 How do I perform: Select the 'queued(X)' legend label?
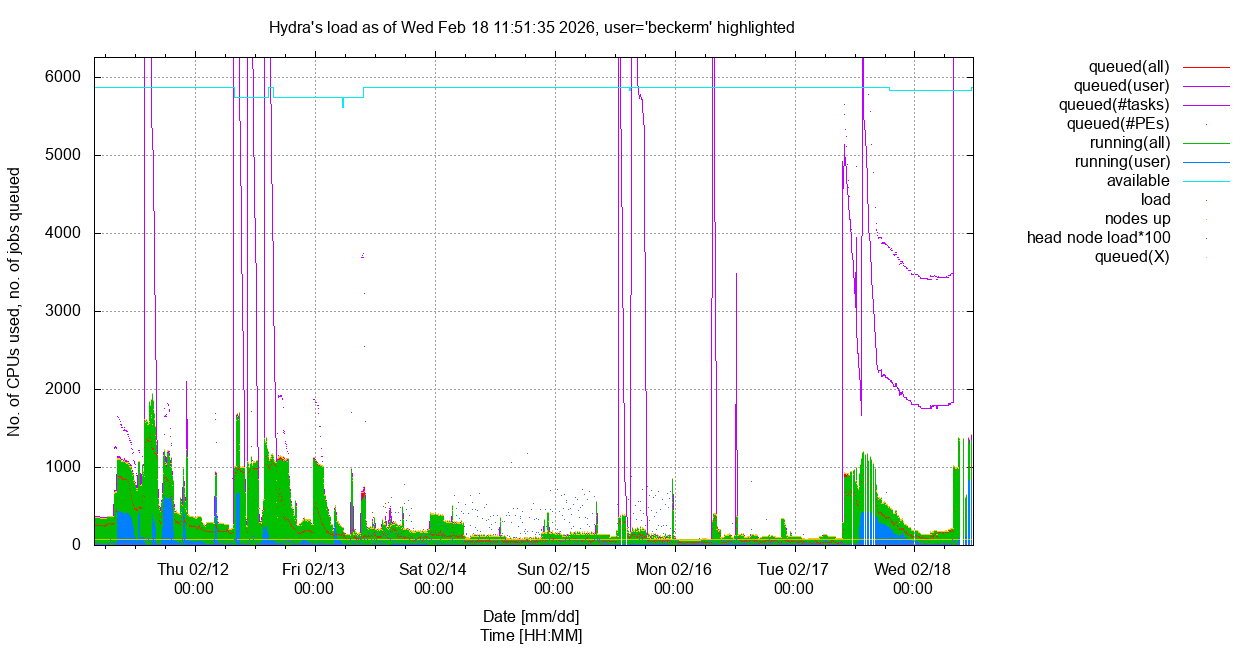(x=1132, y=257)
